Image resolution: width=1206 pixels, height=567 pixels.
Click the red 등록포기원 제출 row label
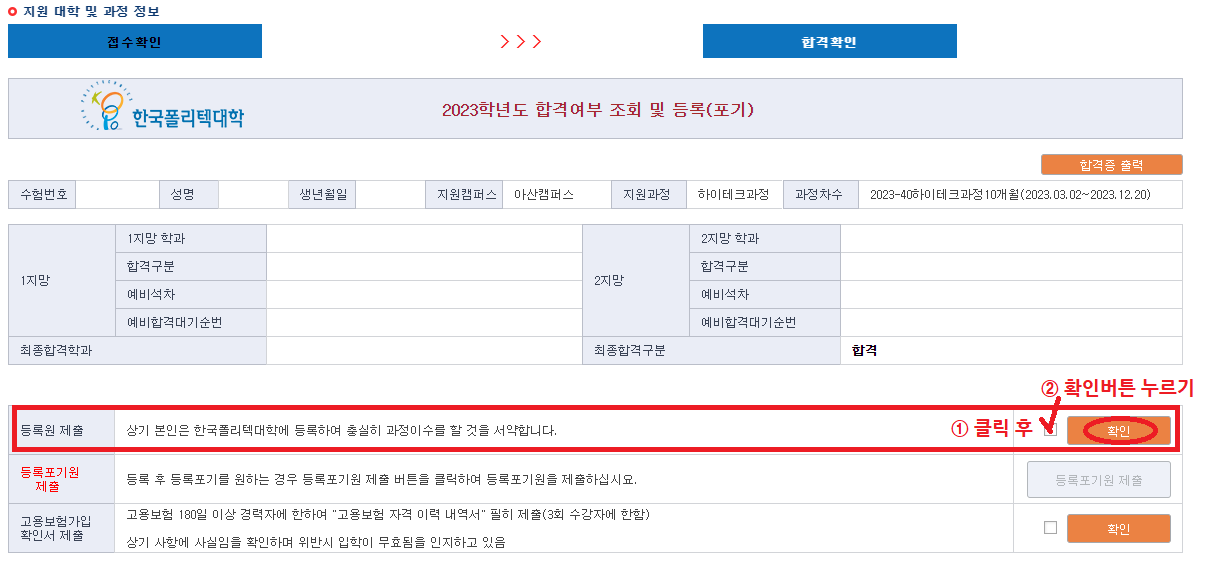49,479
